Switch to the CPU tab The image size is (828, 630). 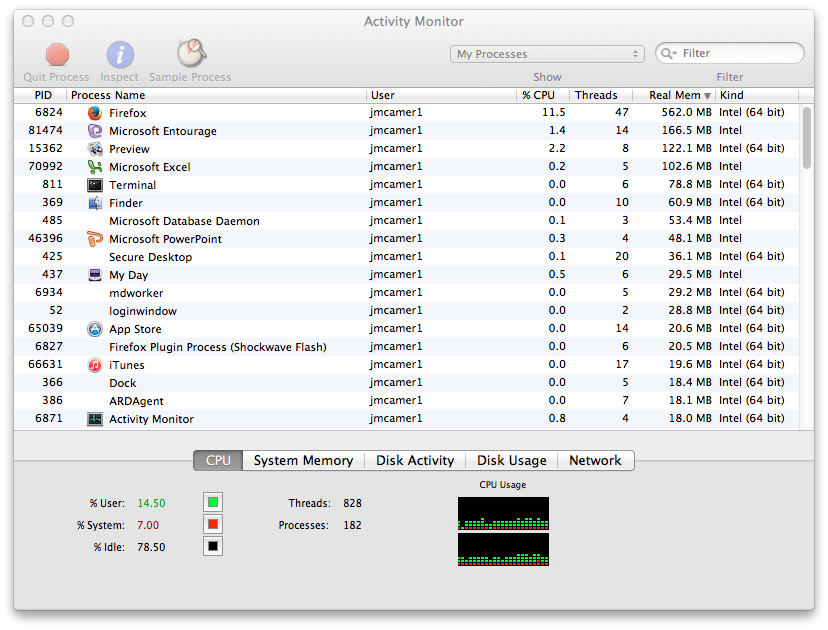218,460
